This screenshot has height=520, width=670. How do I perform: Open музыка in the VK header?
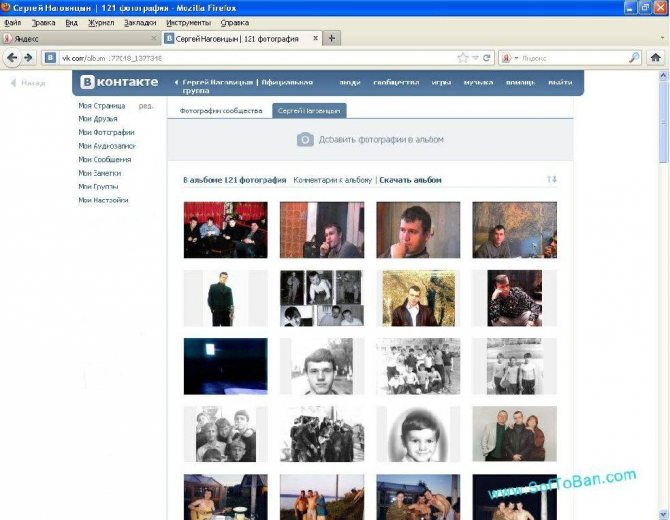coord(478,82)
